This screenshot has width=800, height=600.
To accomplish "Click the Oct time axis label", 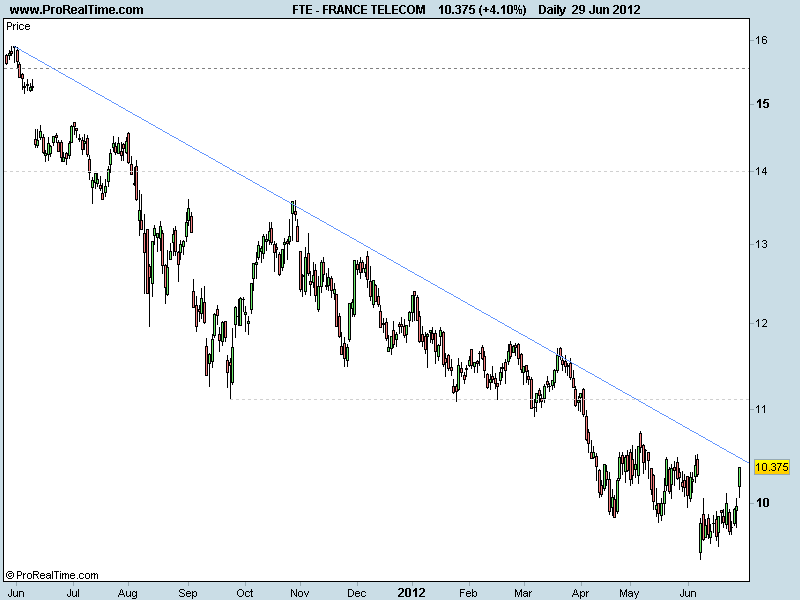I will pos(245,593).
